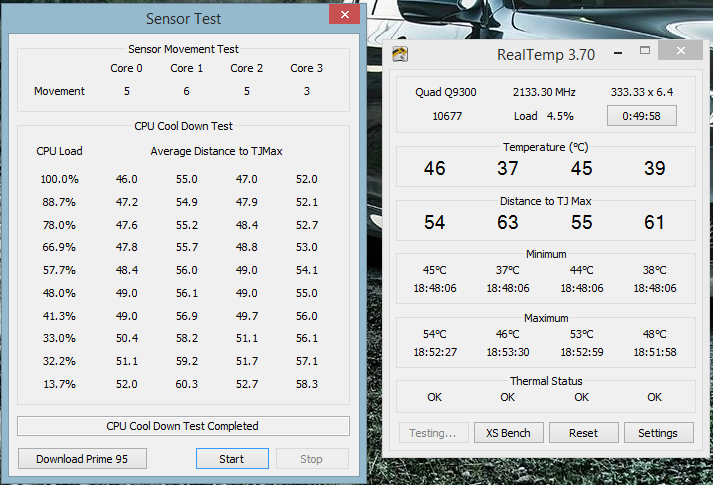The image size is (713, 485).
Task: Click the 18:51:58 maximum timestamp
Action: point(655,352)
